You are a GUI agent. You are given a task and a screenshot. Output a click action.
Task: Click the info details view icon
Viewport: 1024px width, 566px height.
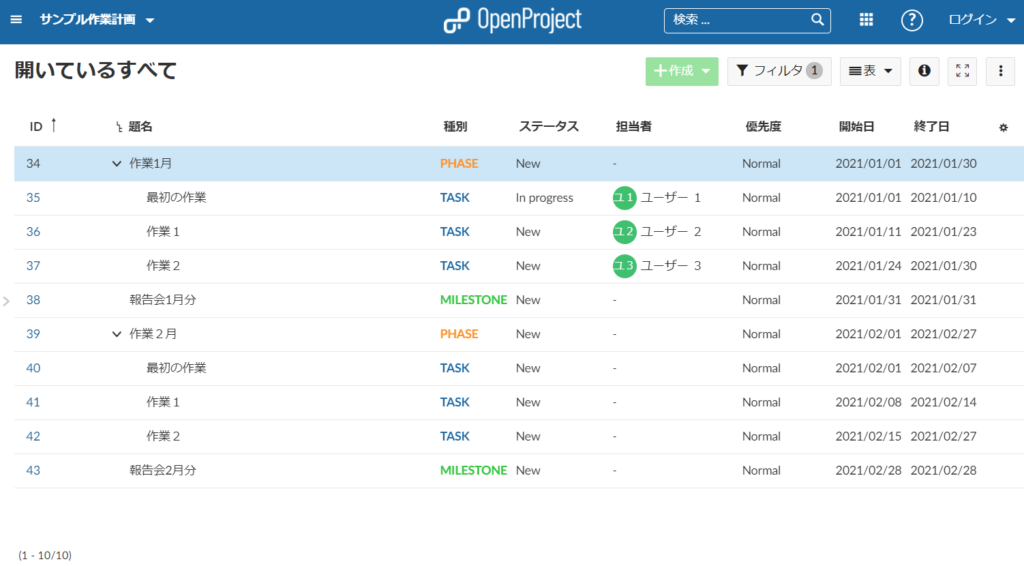924,71
